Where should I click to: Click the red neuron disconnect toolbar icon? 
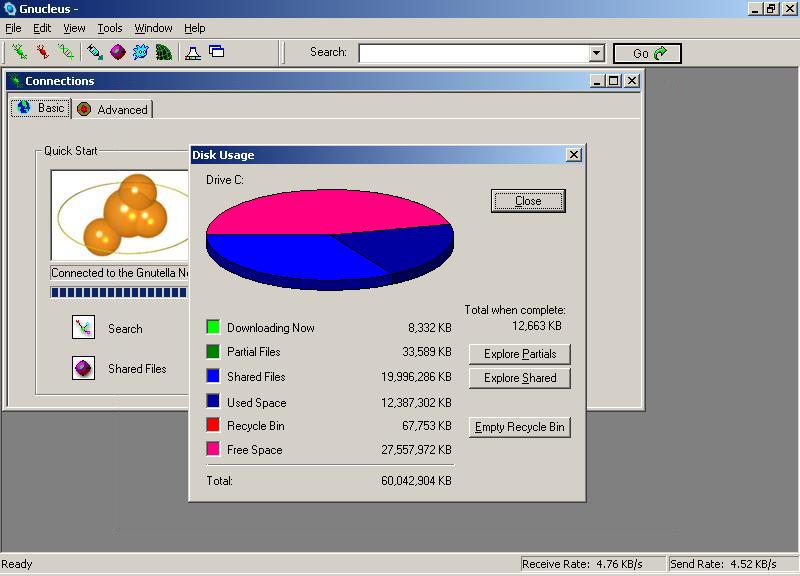[x=43, y=52]
